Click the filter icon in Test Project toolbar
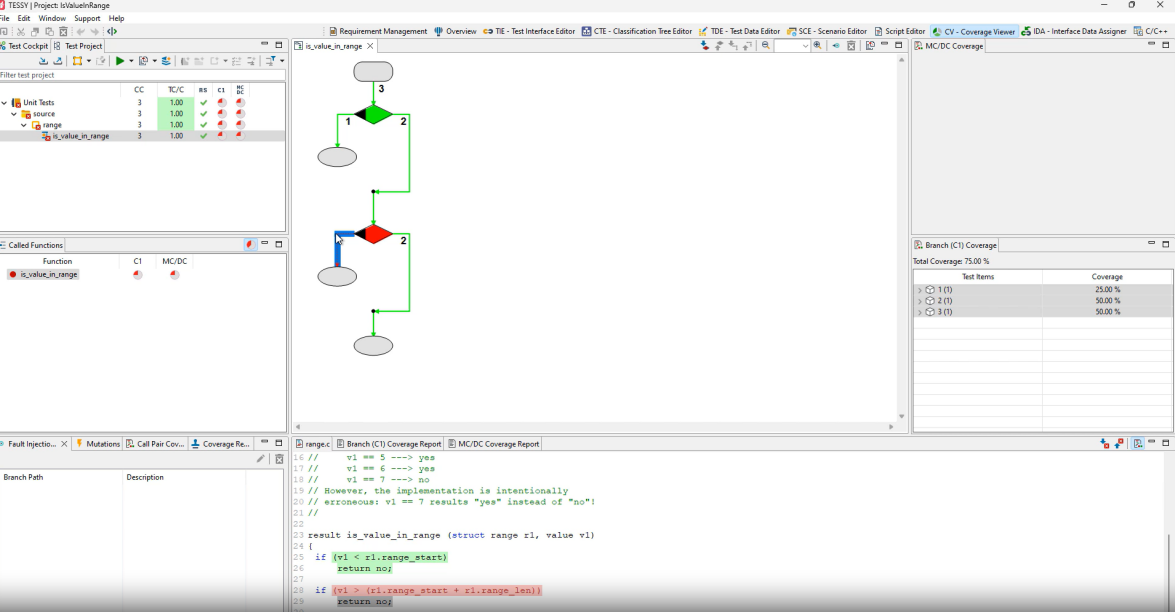This screenshot has width=1175, height=612. 270,61
